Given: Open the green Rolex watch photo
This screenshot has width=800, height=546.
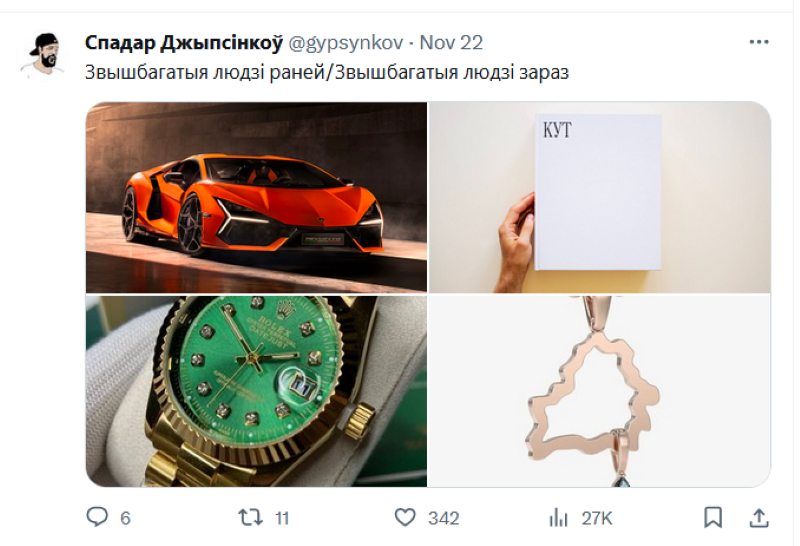Looking at the screenshot, I should [x=256, y=391].
